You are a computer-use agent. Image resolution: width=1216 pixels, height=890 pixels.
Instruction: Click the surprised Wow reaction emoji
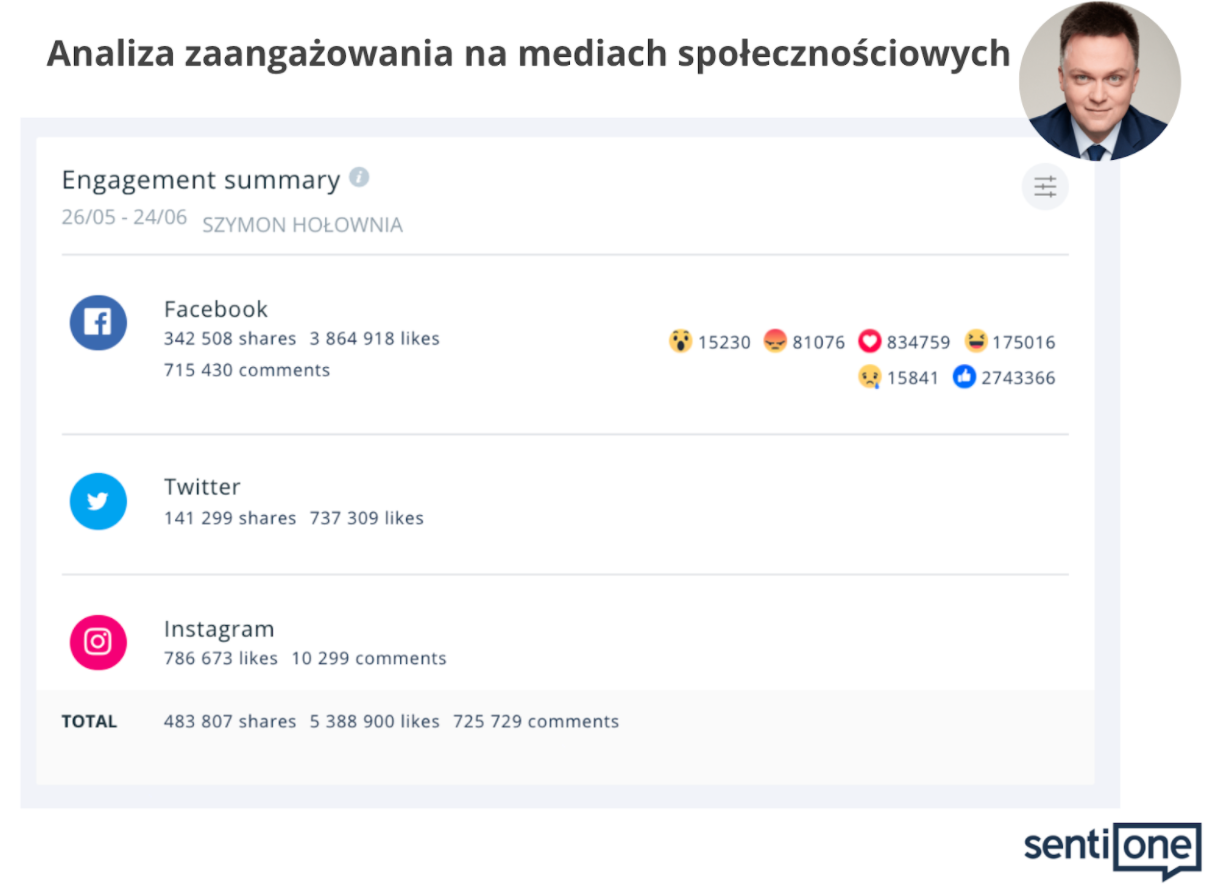point(681,341)
